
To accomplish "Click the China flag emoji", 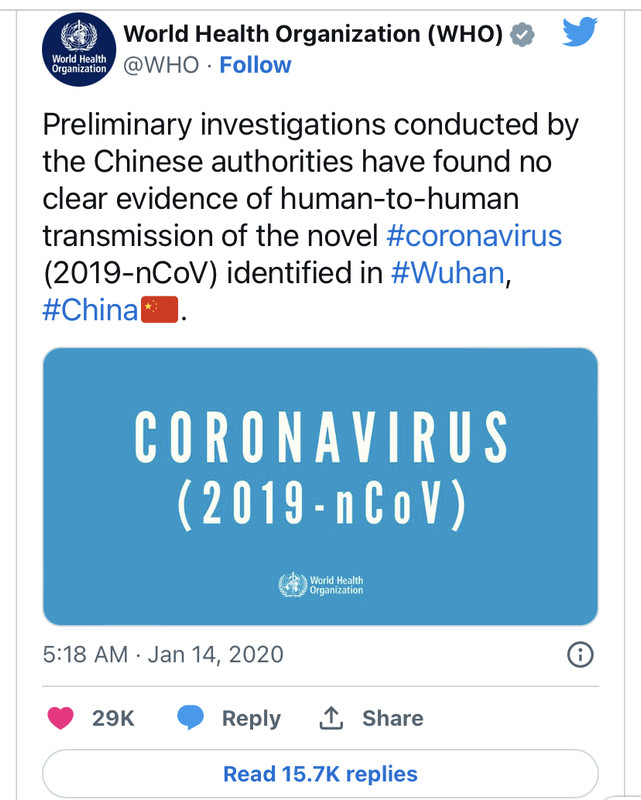I will [159, 310].
